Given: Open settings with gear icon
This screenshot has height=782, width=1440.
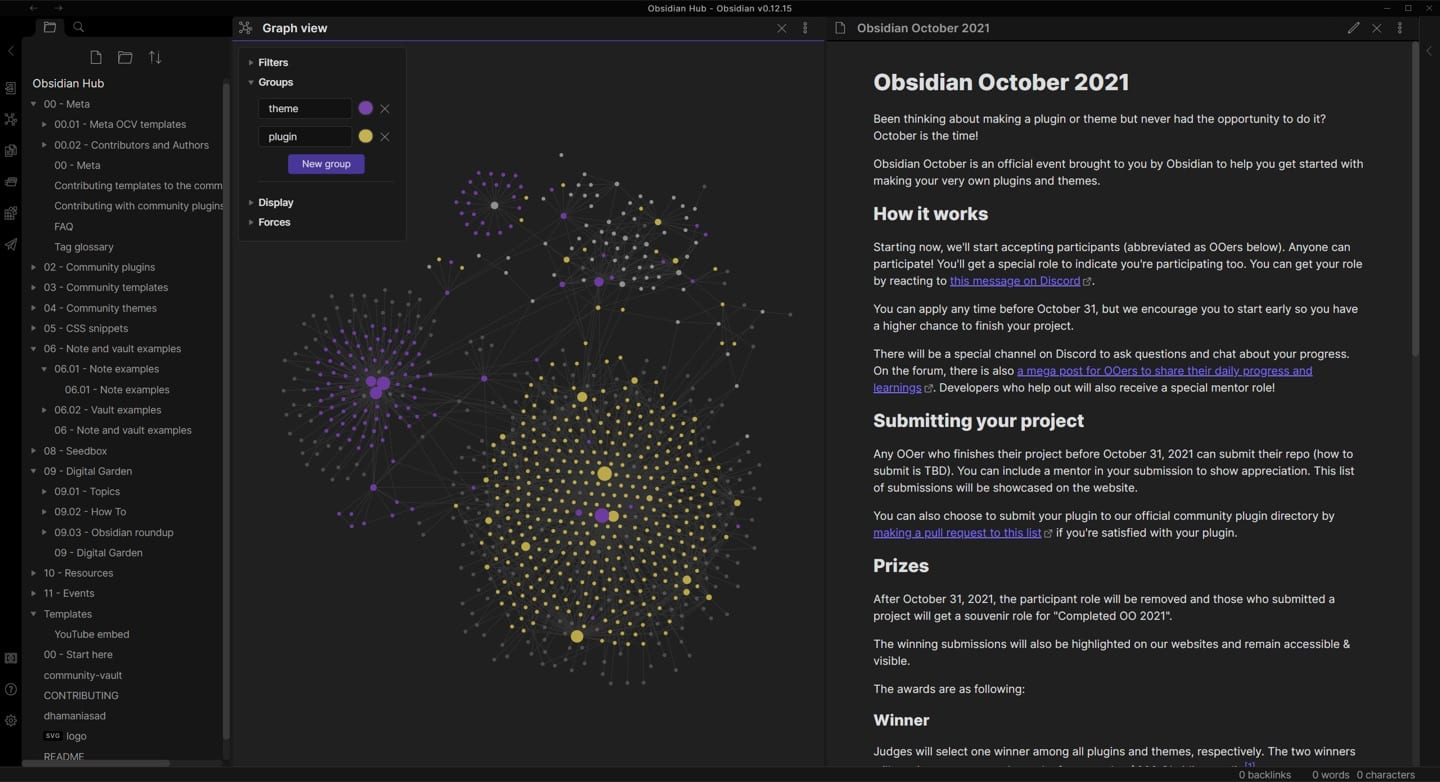Looking at the screenshot, I should (11, 720).
